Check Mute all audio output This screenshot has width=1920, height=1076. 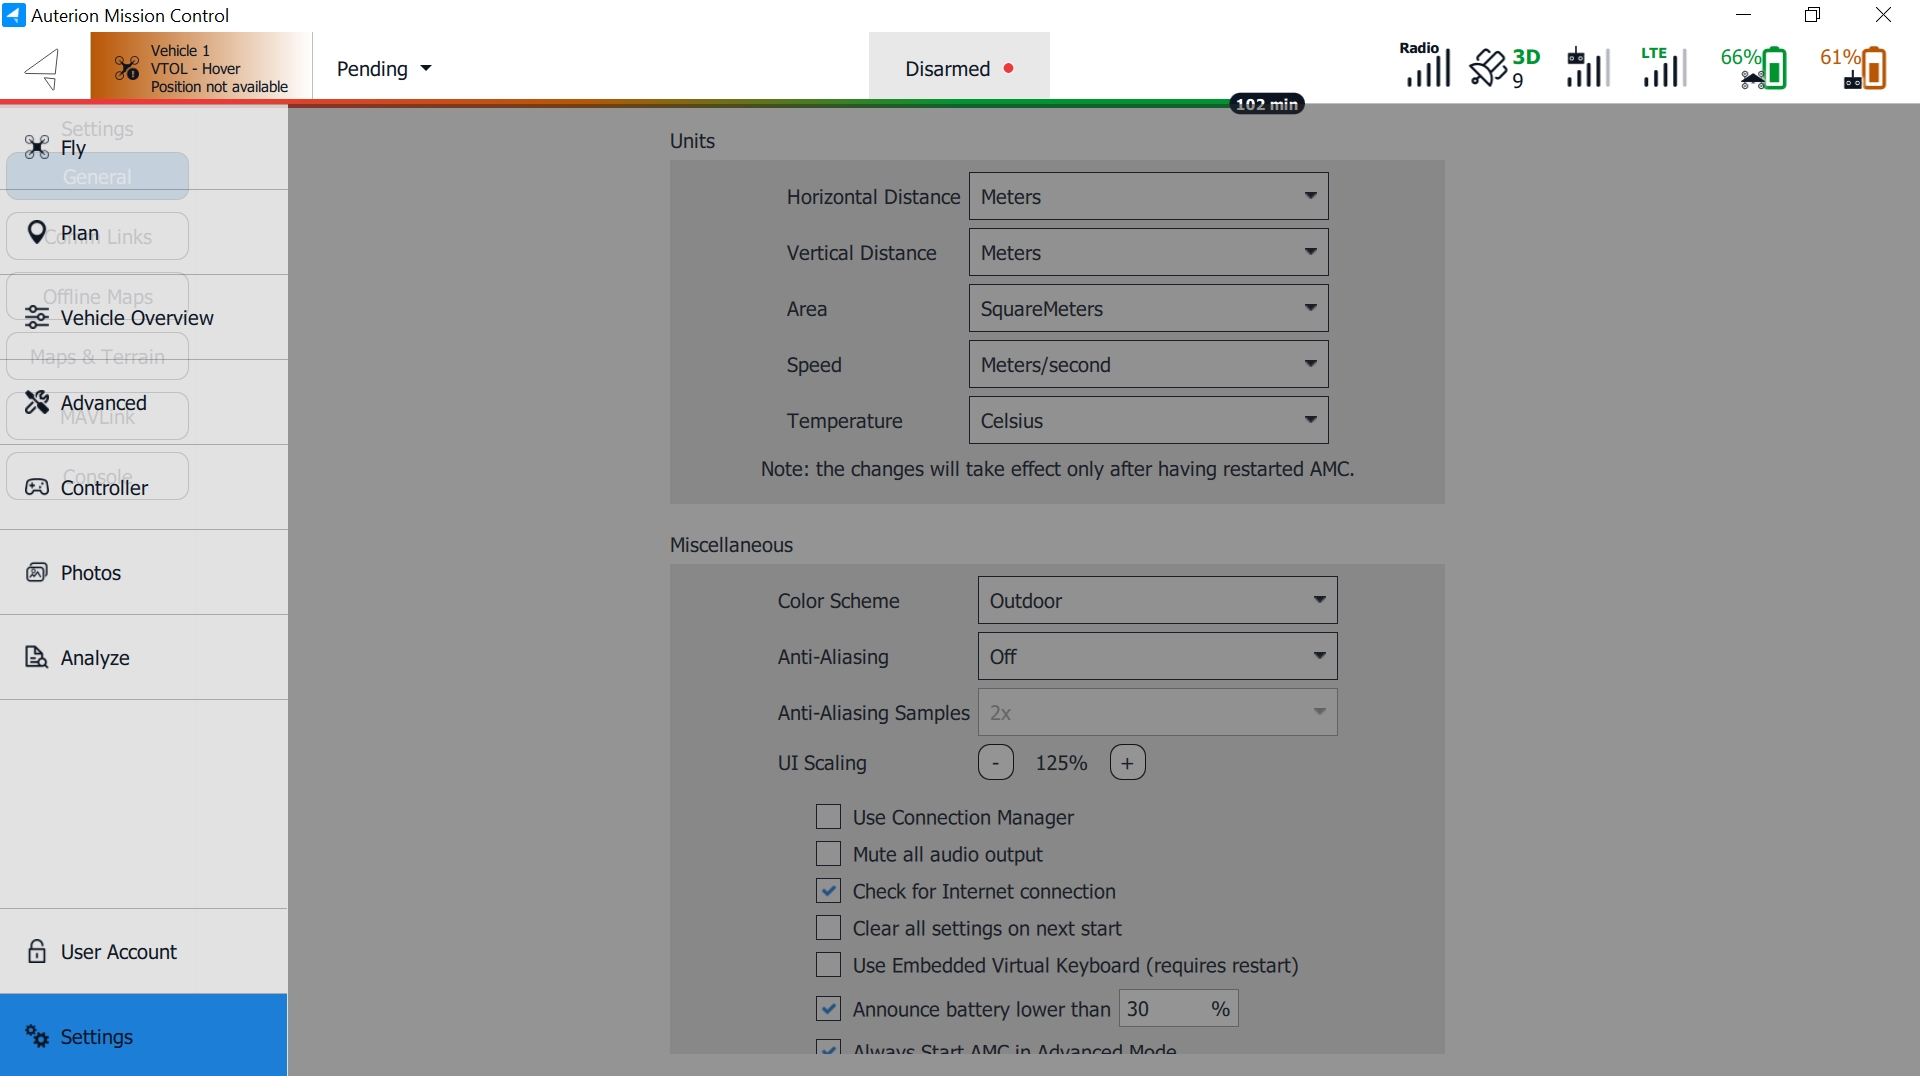click(x=828, y=854)
